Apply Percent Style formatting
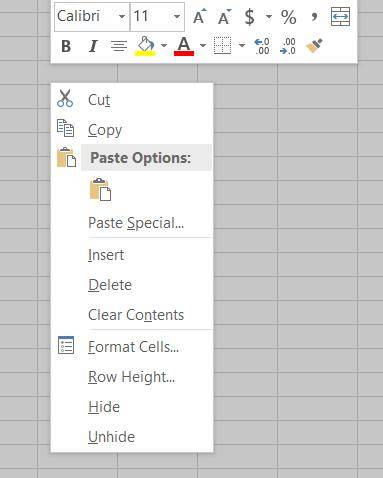This screenshot has width=383, height=478. point(288,17)
